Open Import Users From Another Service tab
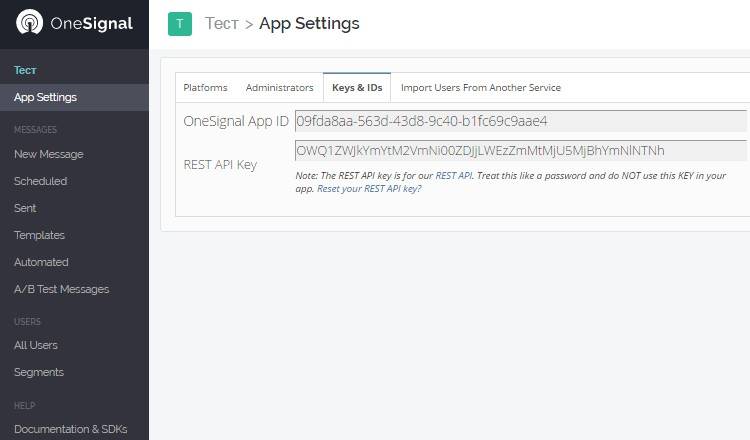This screenshot has height=440, width=750. [481, 88]
